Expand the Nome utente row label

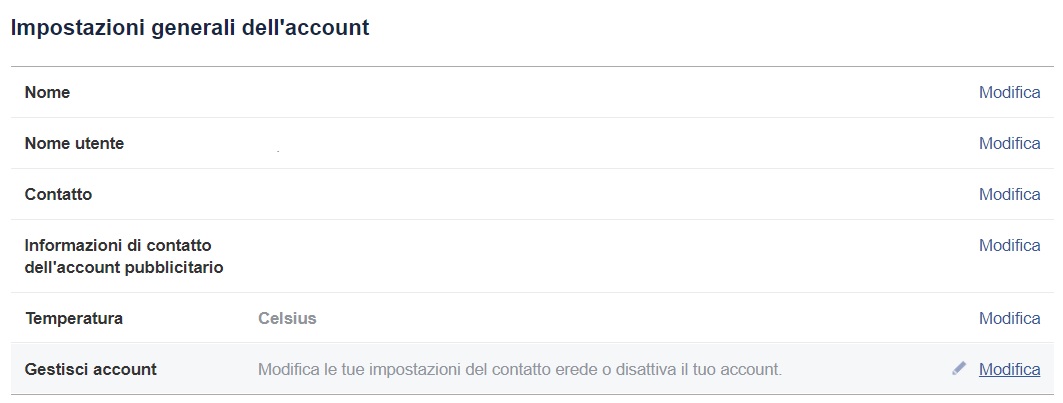75,143
